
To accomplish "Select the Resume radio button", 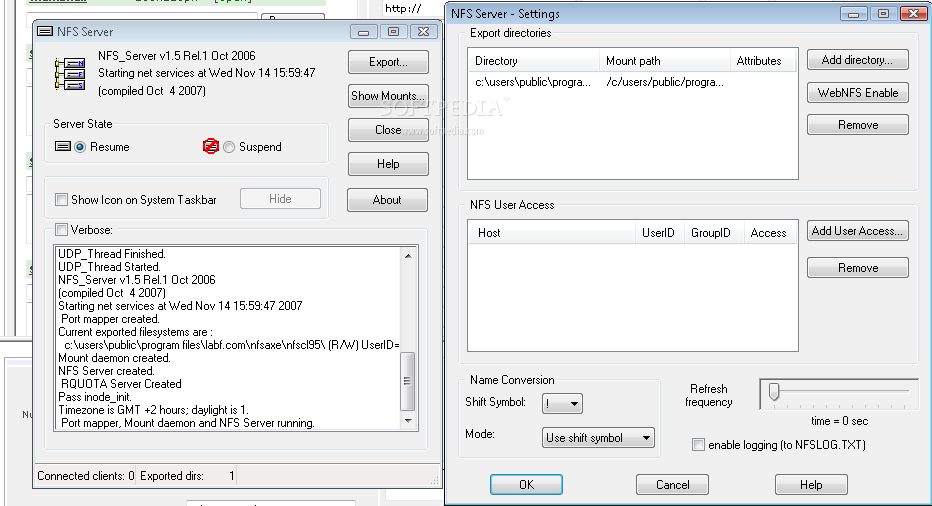I will 80,147.
